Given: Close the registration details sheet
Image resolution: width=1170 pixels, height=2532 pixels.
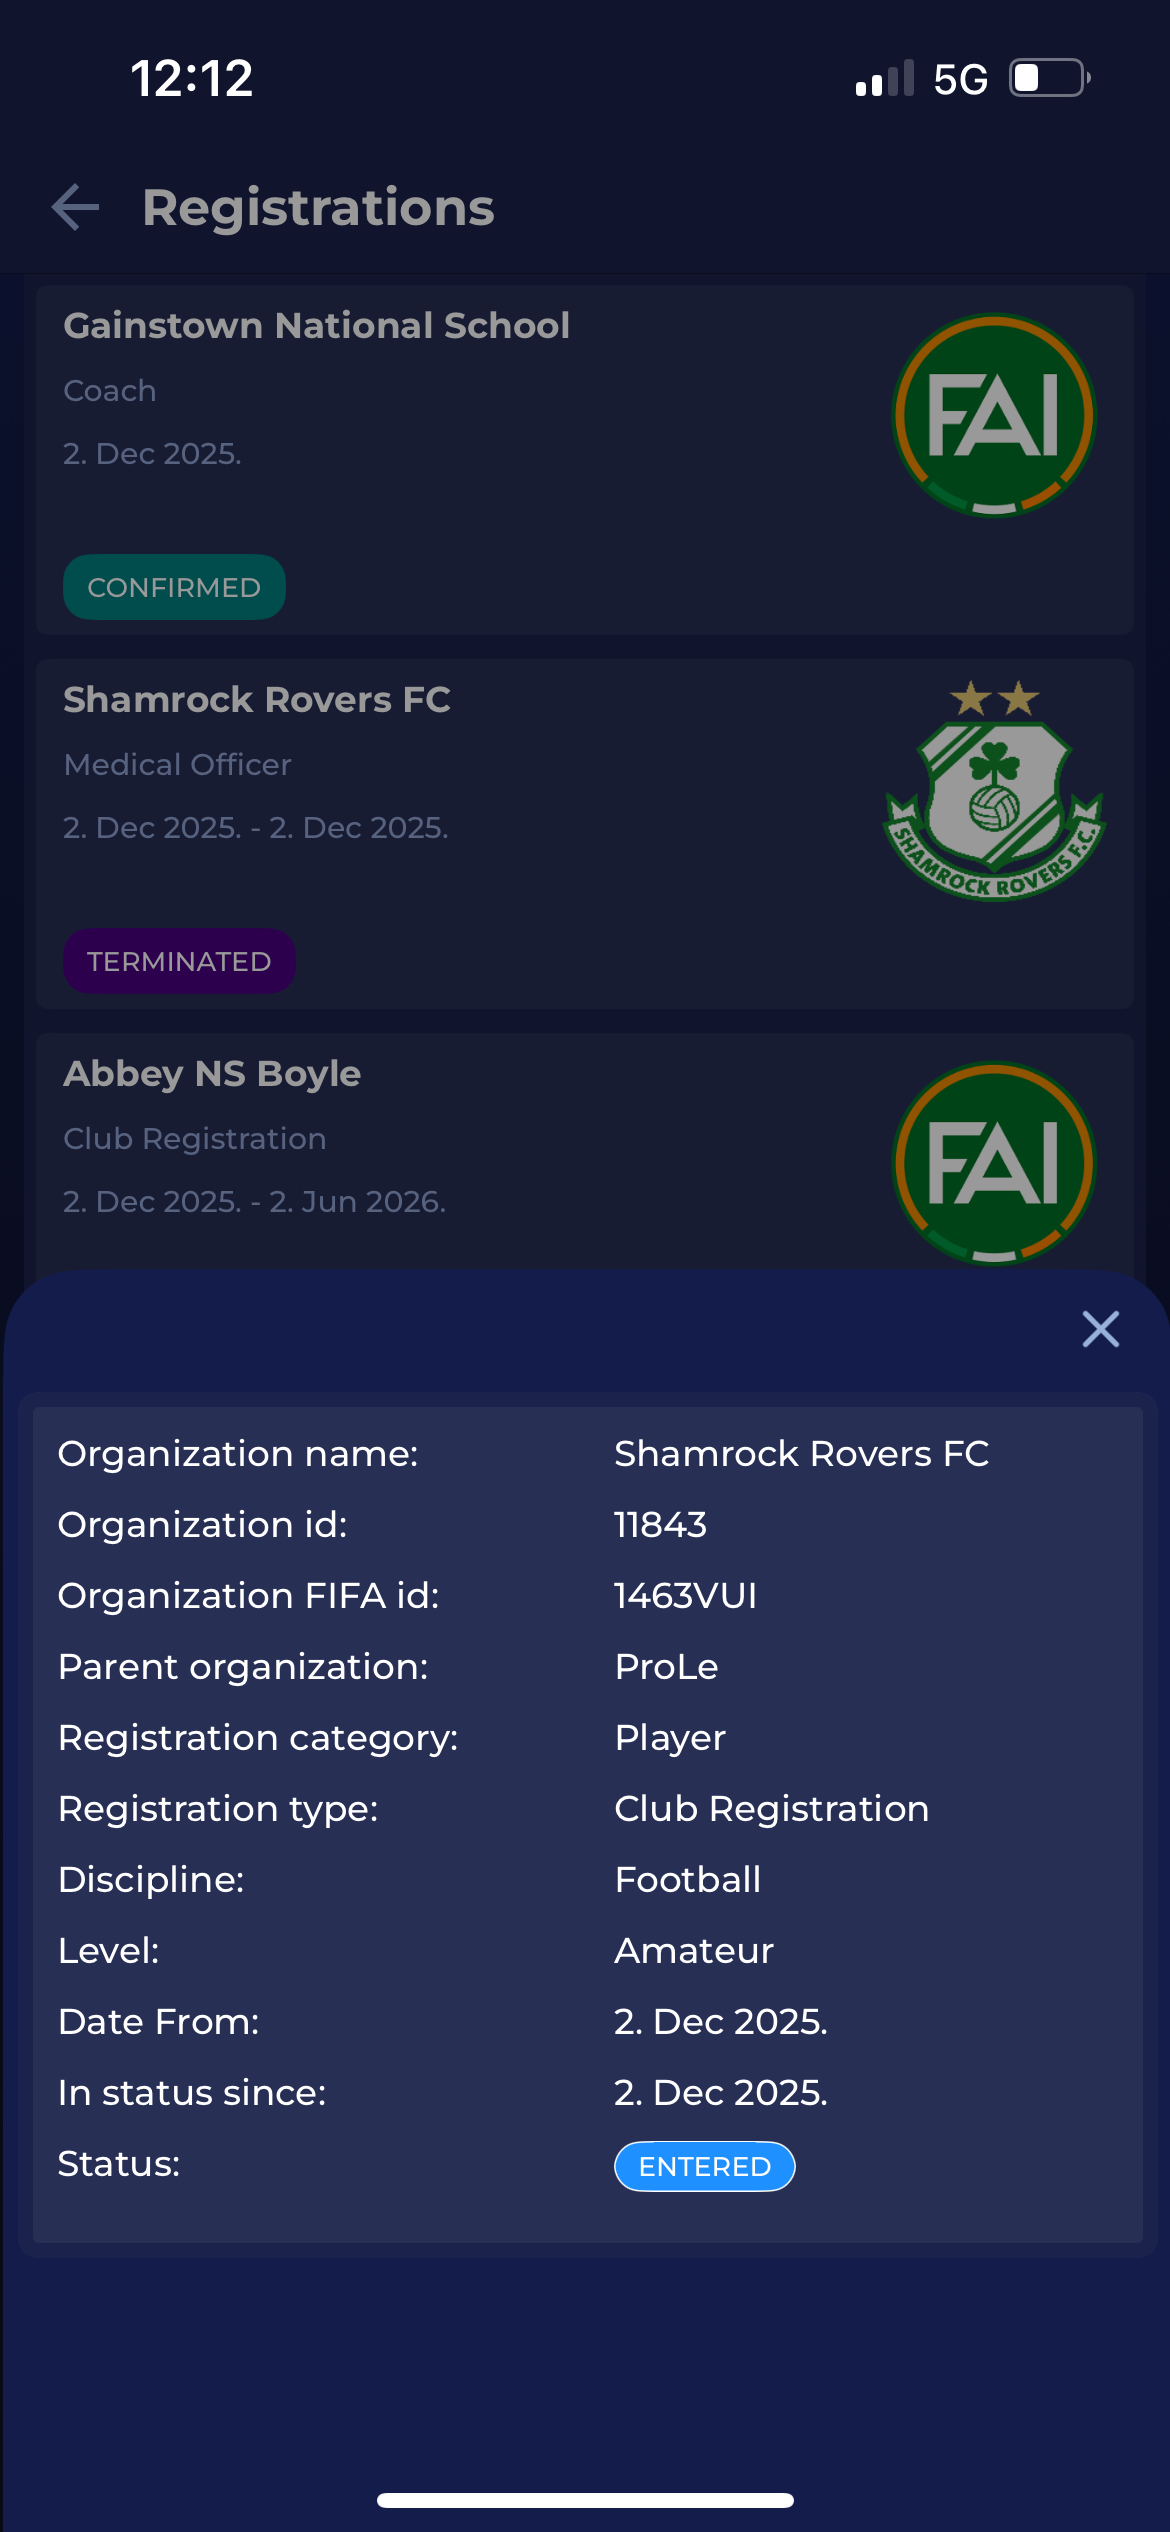Looking at the screenshot, I should pyautogui.click(x=1100, y=1329).
